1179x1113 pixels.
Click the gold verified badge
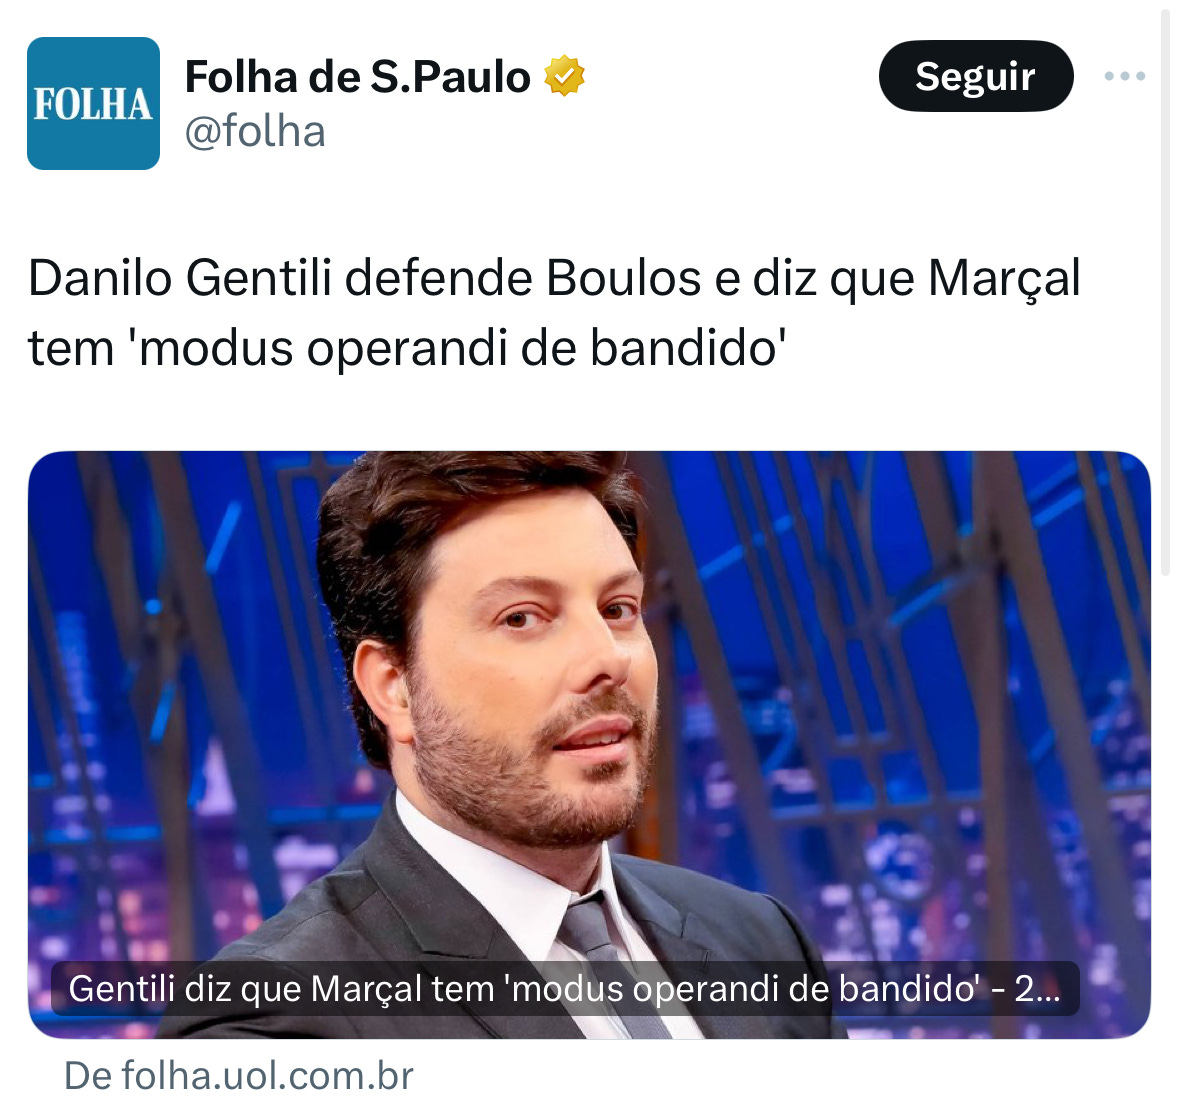pyautogui.click(x=564, y=76)
